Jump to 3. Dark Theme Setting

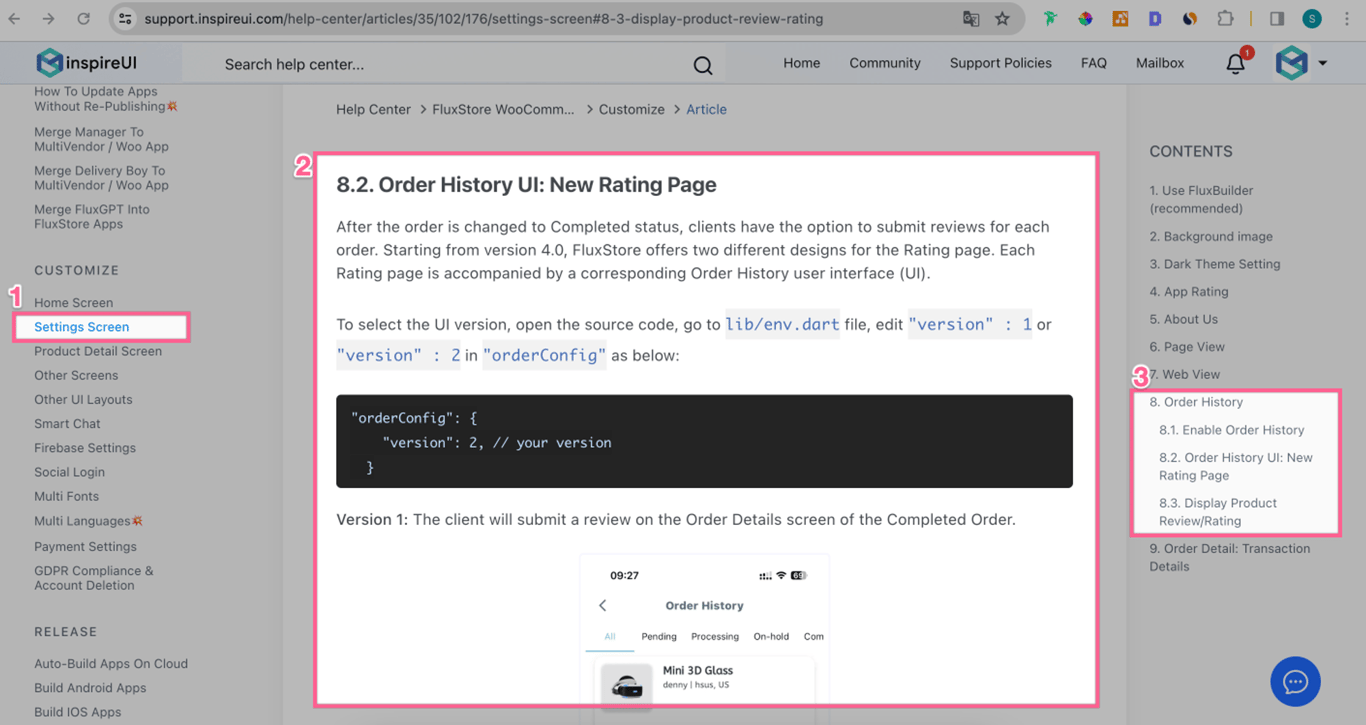pyautogui.click(x=1215, y=264)
